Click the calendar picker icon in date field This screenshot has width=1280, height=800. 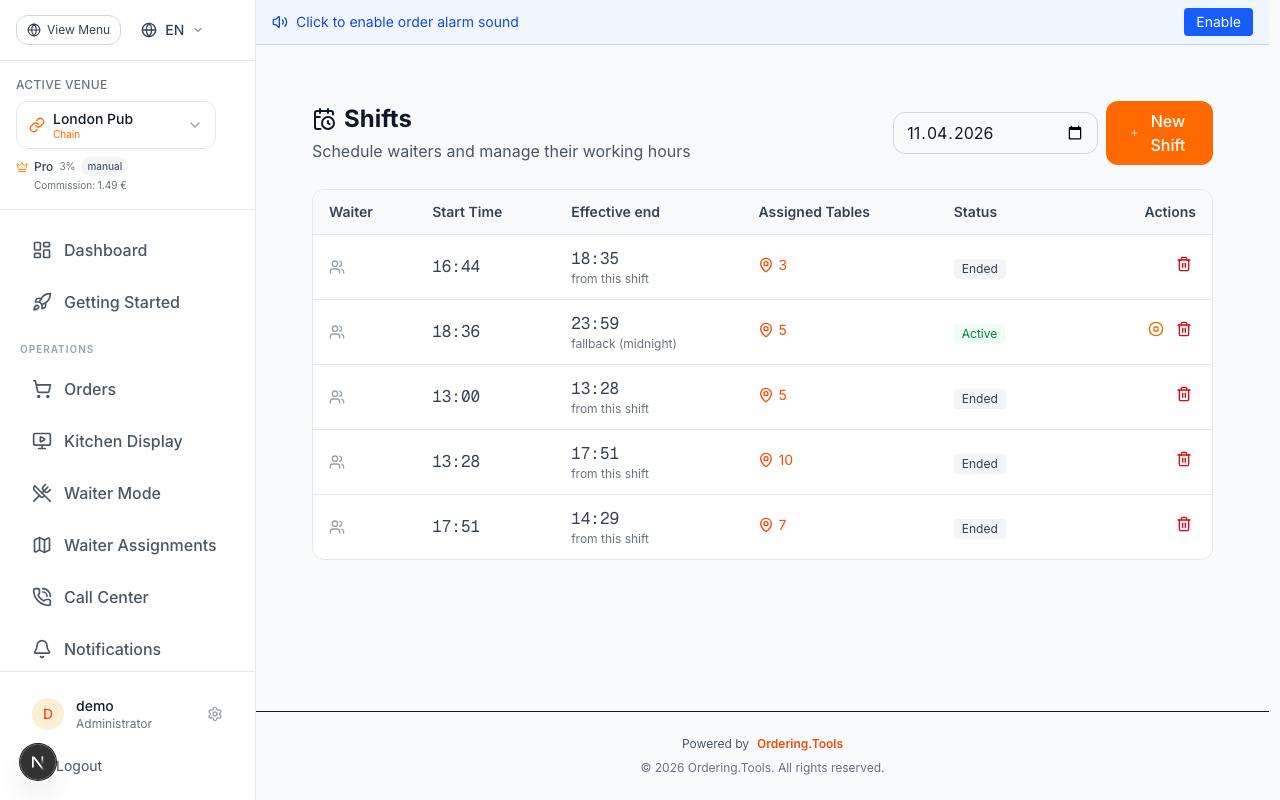coord(1075,133)
